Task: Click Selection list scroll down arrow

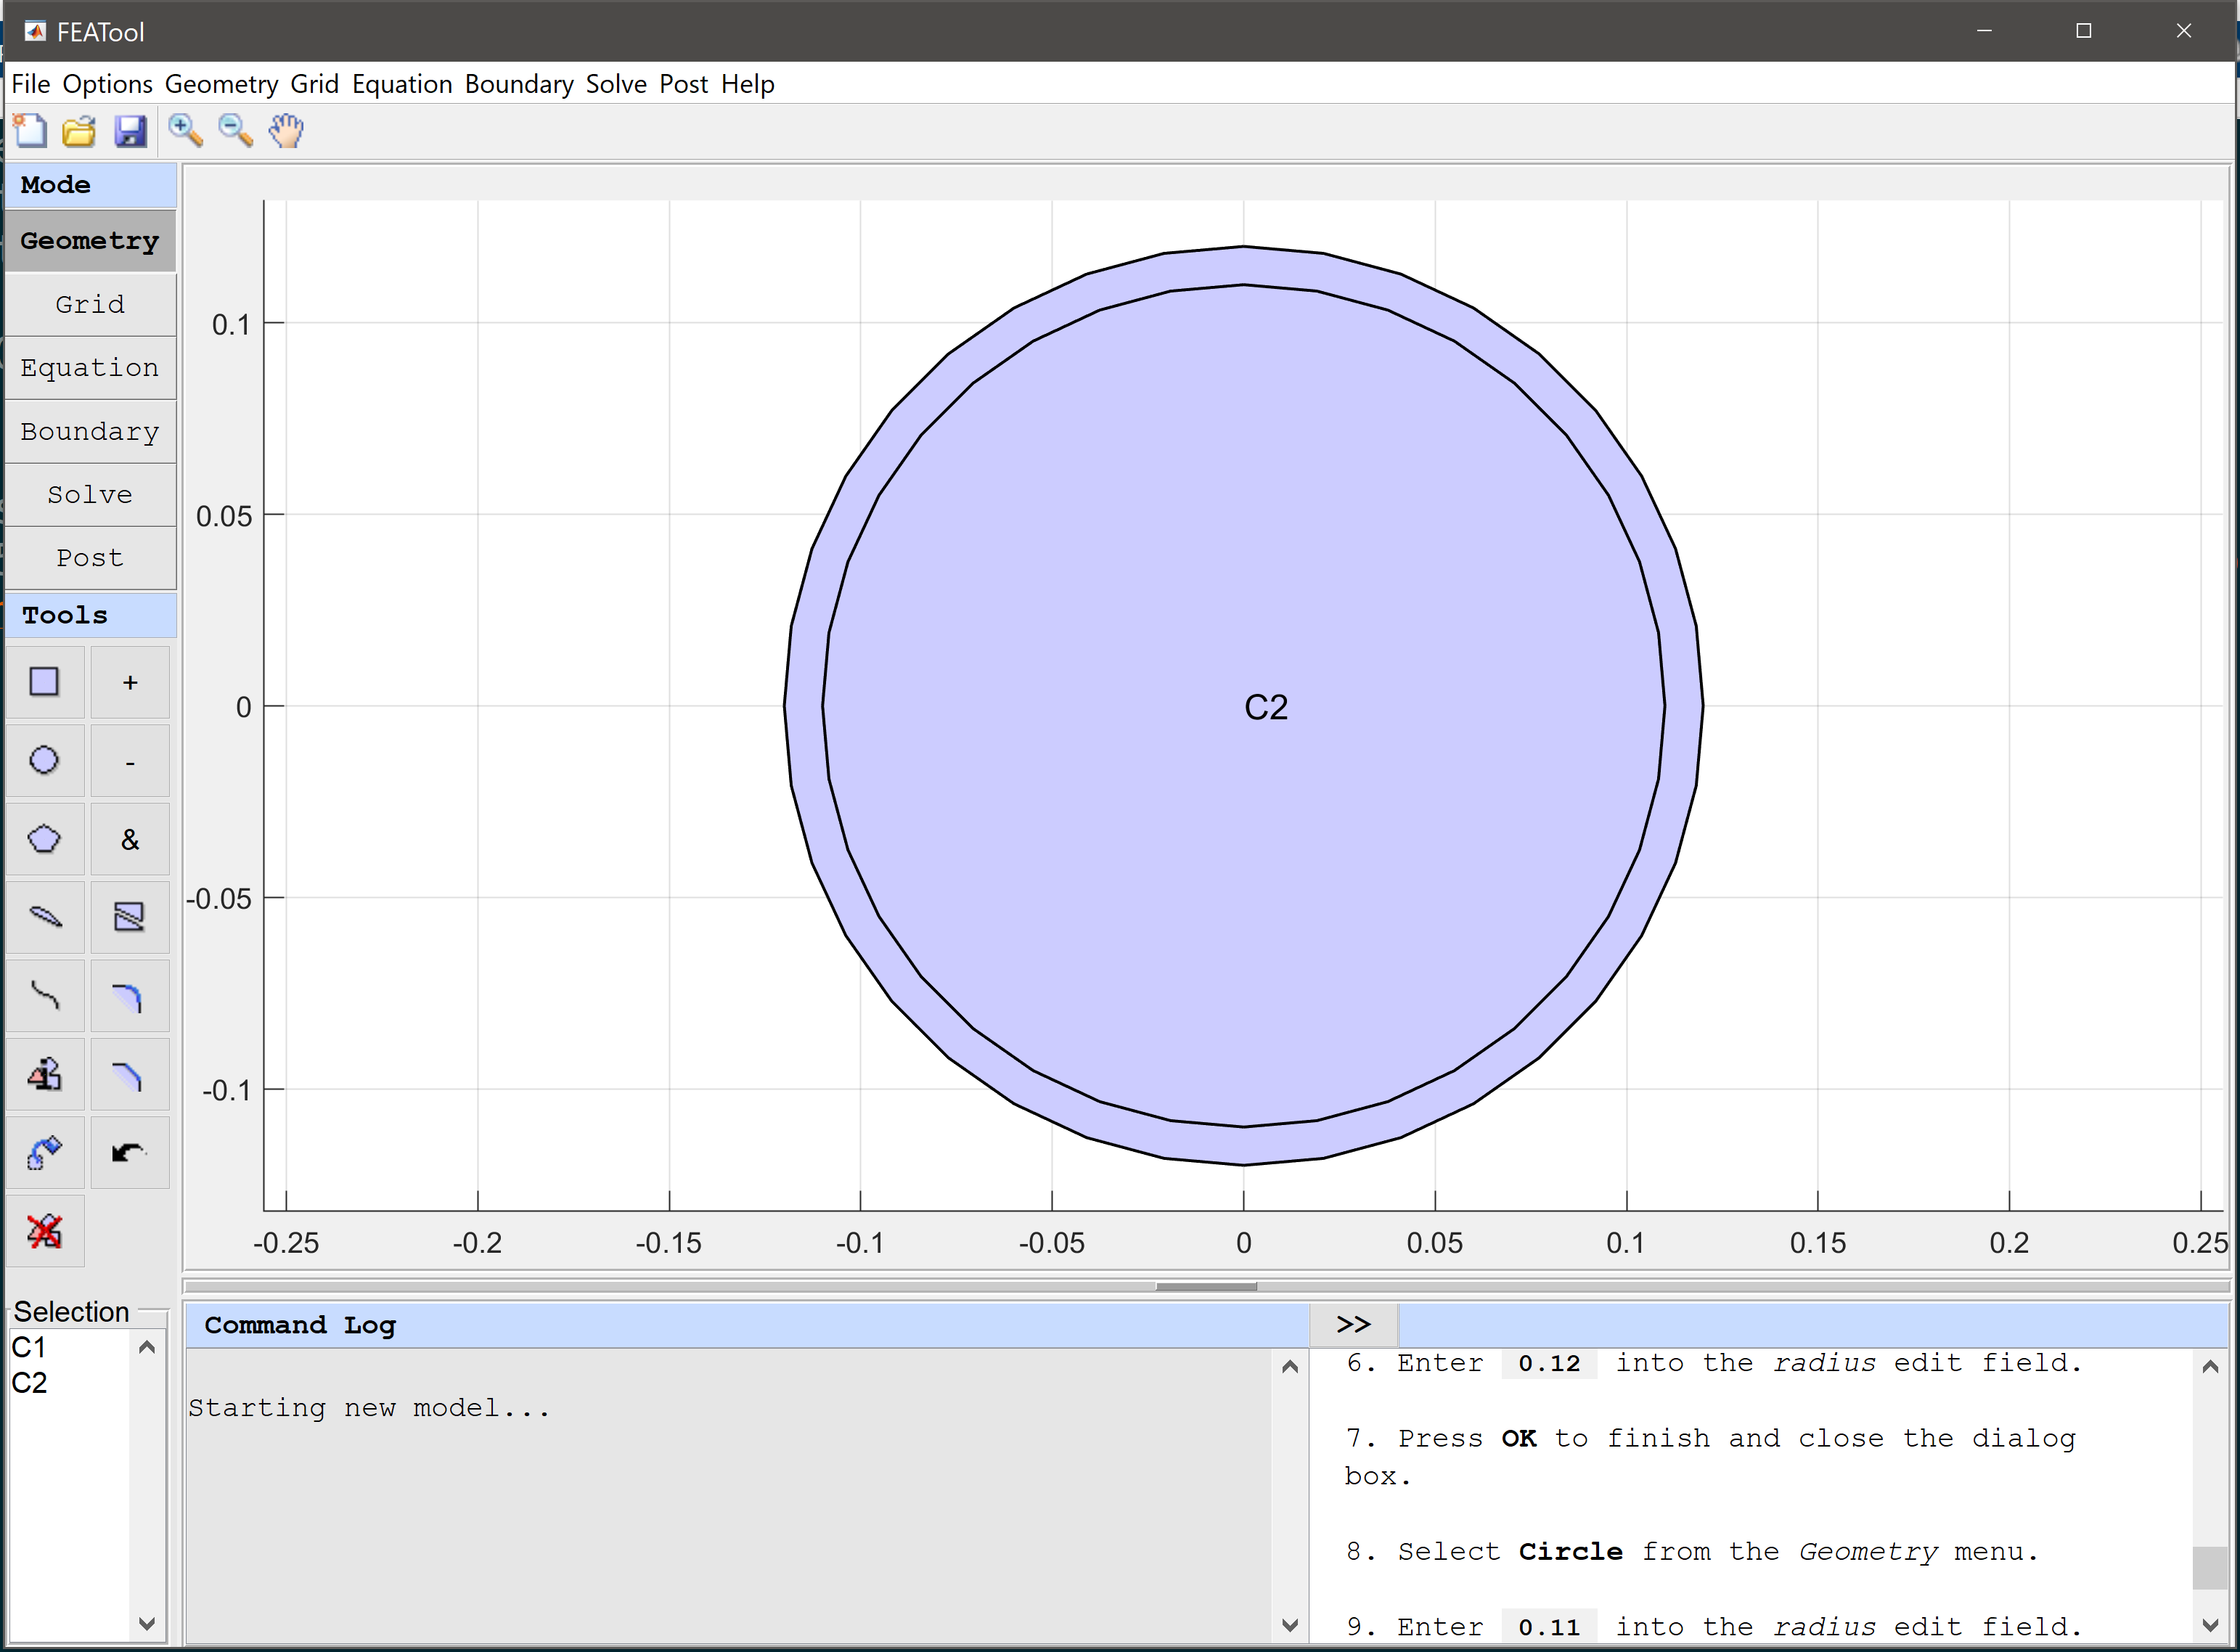Action: (x=147, y=1624)
